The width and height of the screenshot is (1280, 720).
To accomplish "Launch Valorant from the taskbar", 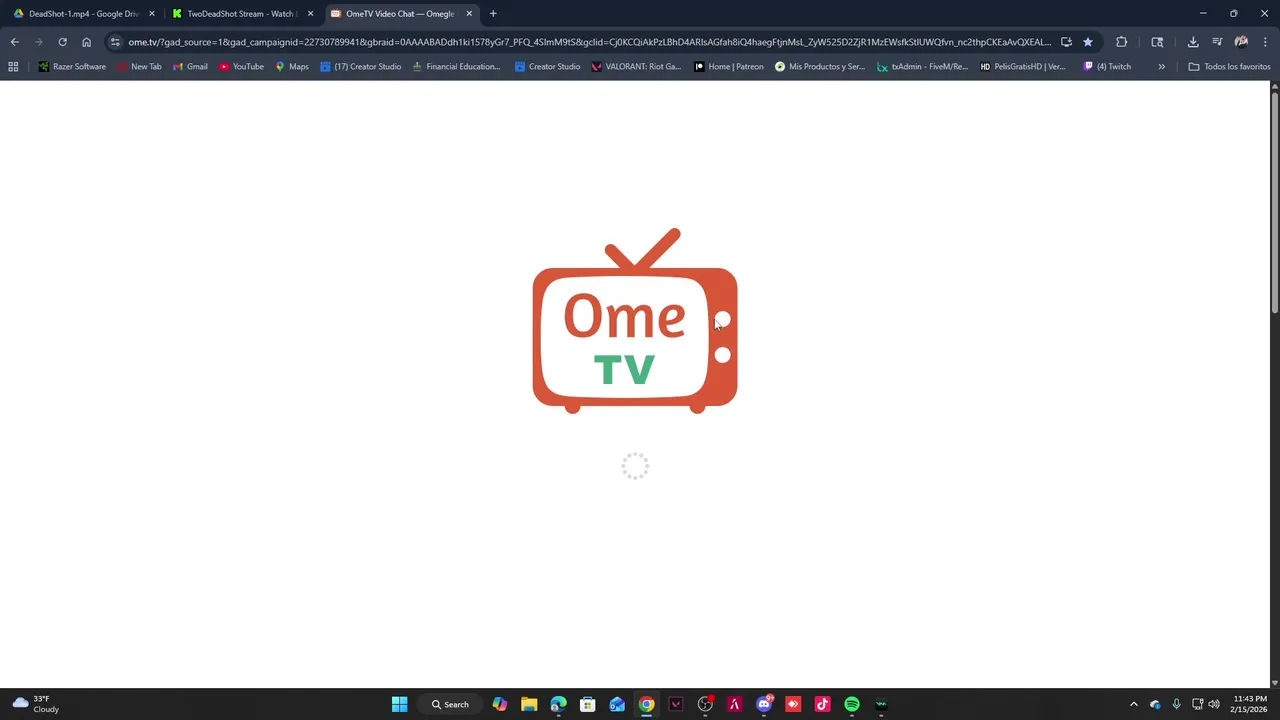I will coord(676,705).
